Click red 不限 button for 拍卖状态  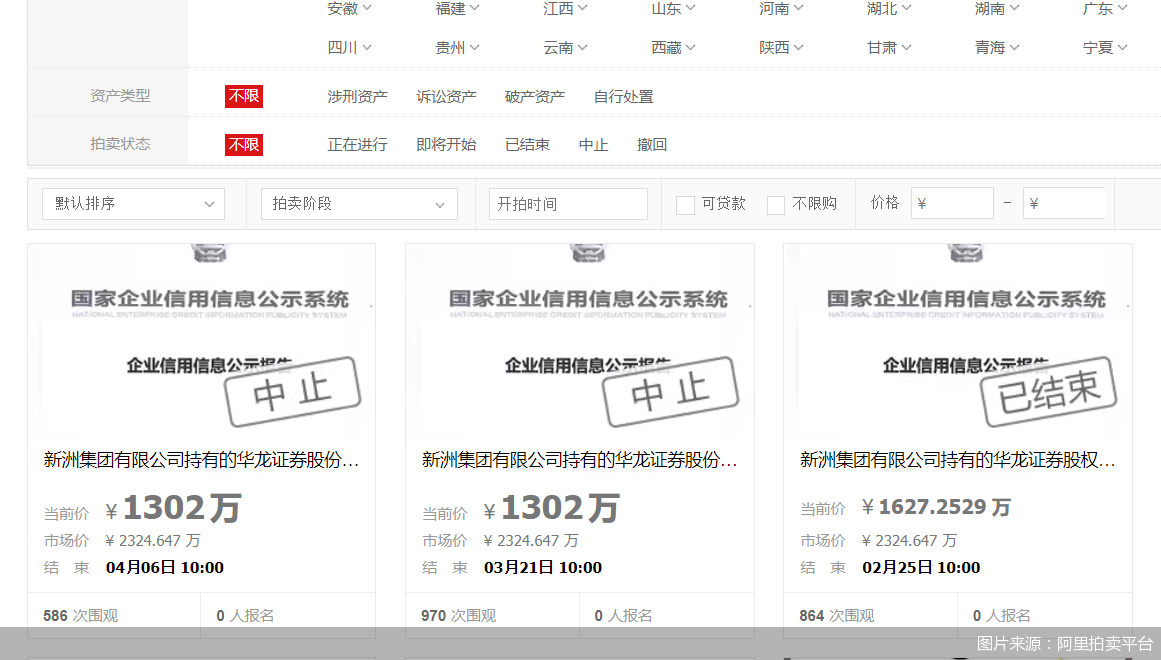coord(244,145)
